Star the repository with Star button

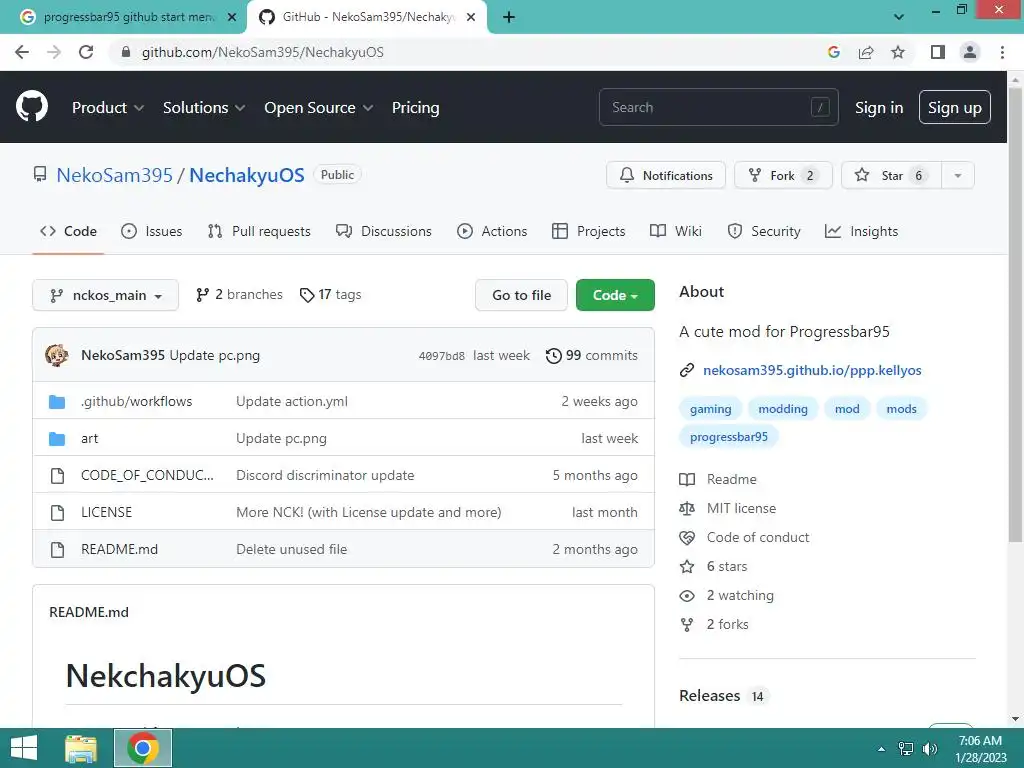(891, 176)
